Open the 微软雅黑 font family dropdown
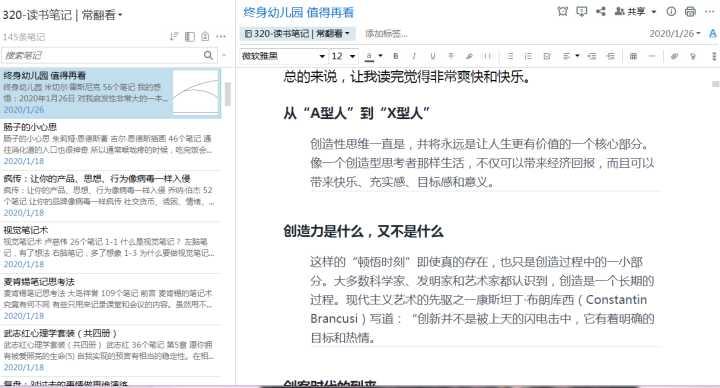 coord(283,56)
